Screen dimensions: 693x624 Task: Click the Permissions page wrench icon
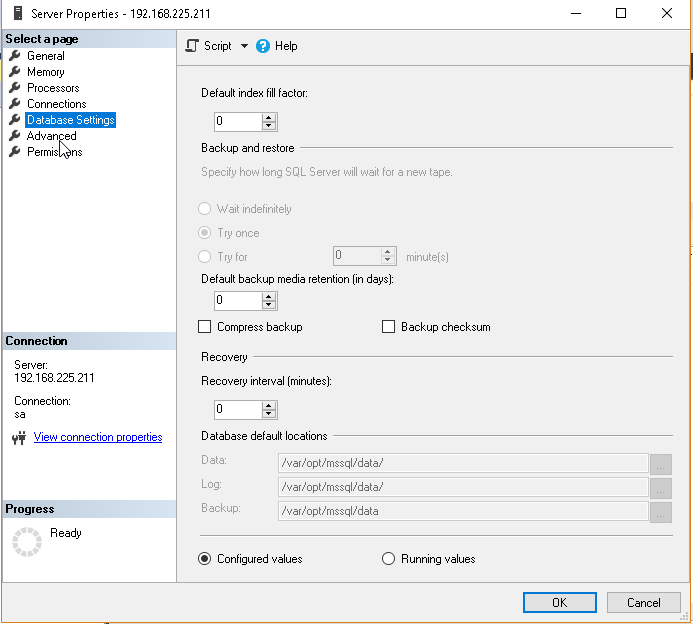click(x=15, y=152)
